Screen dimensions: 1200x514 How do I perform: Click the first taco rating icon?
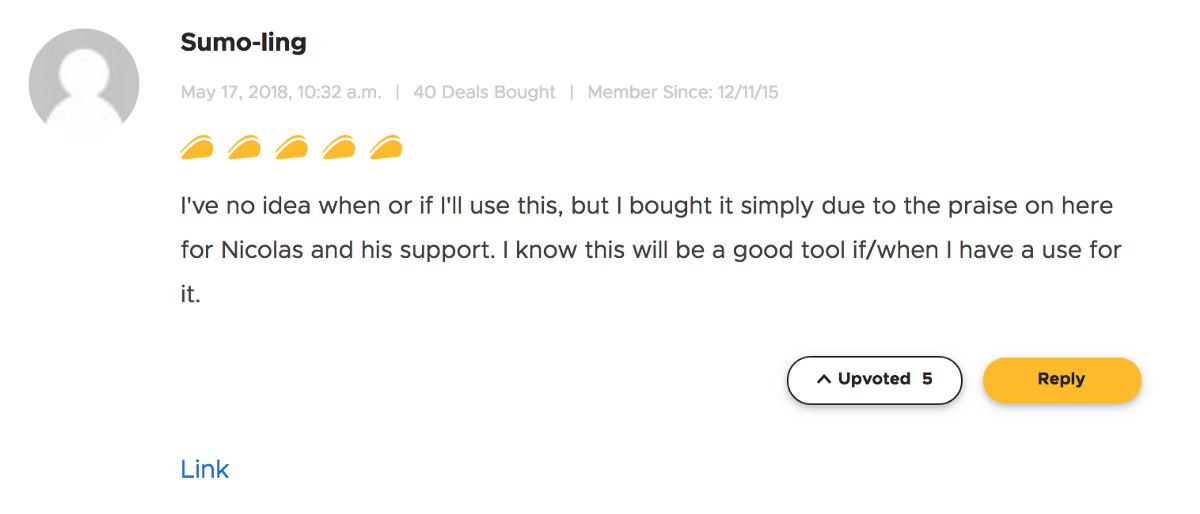tap(197, 149)
